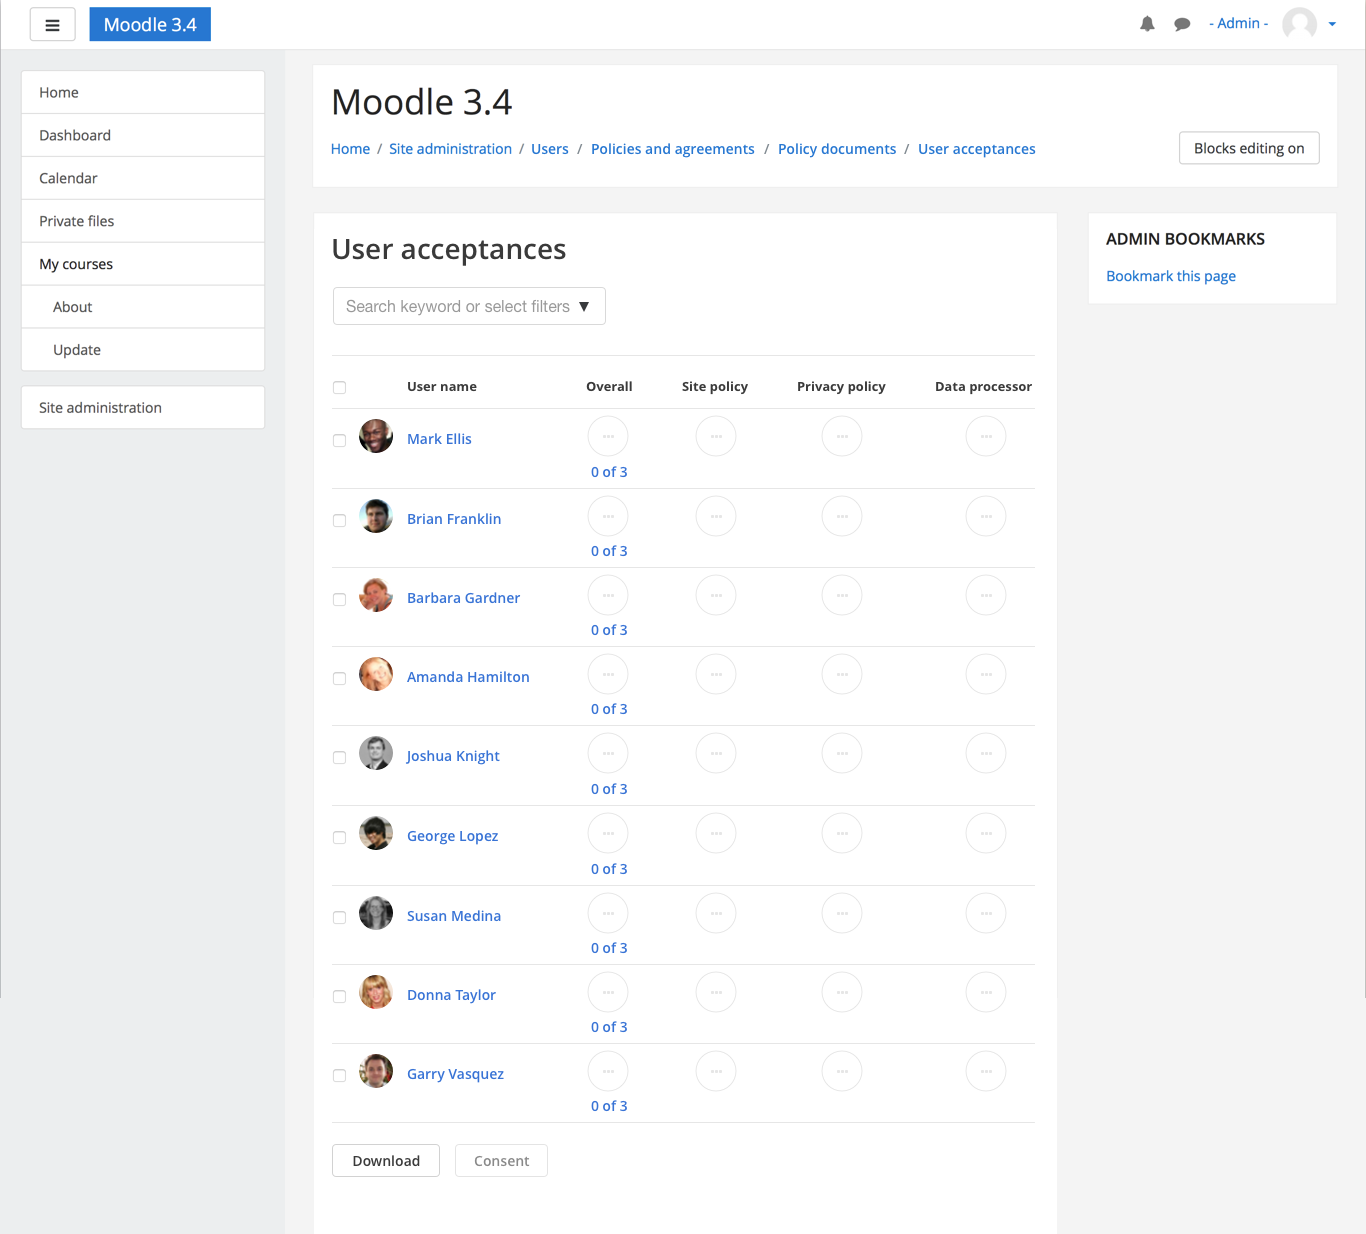Expand the user menu caret
This screenshot has width=1366, height=1234.
click(x=1332, y=24)
